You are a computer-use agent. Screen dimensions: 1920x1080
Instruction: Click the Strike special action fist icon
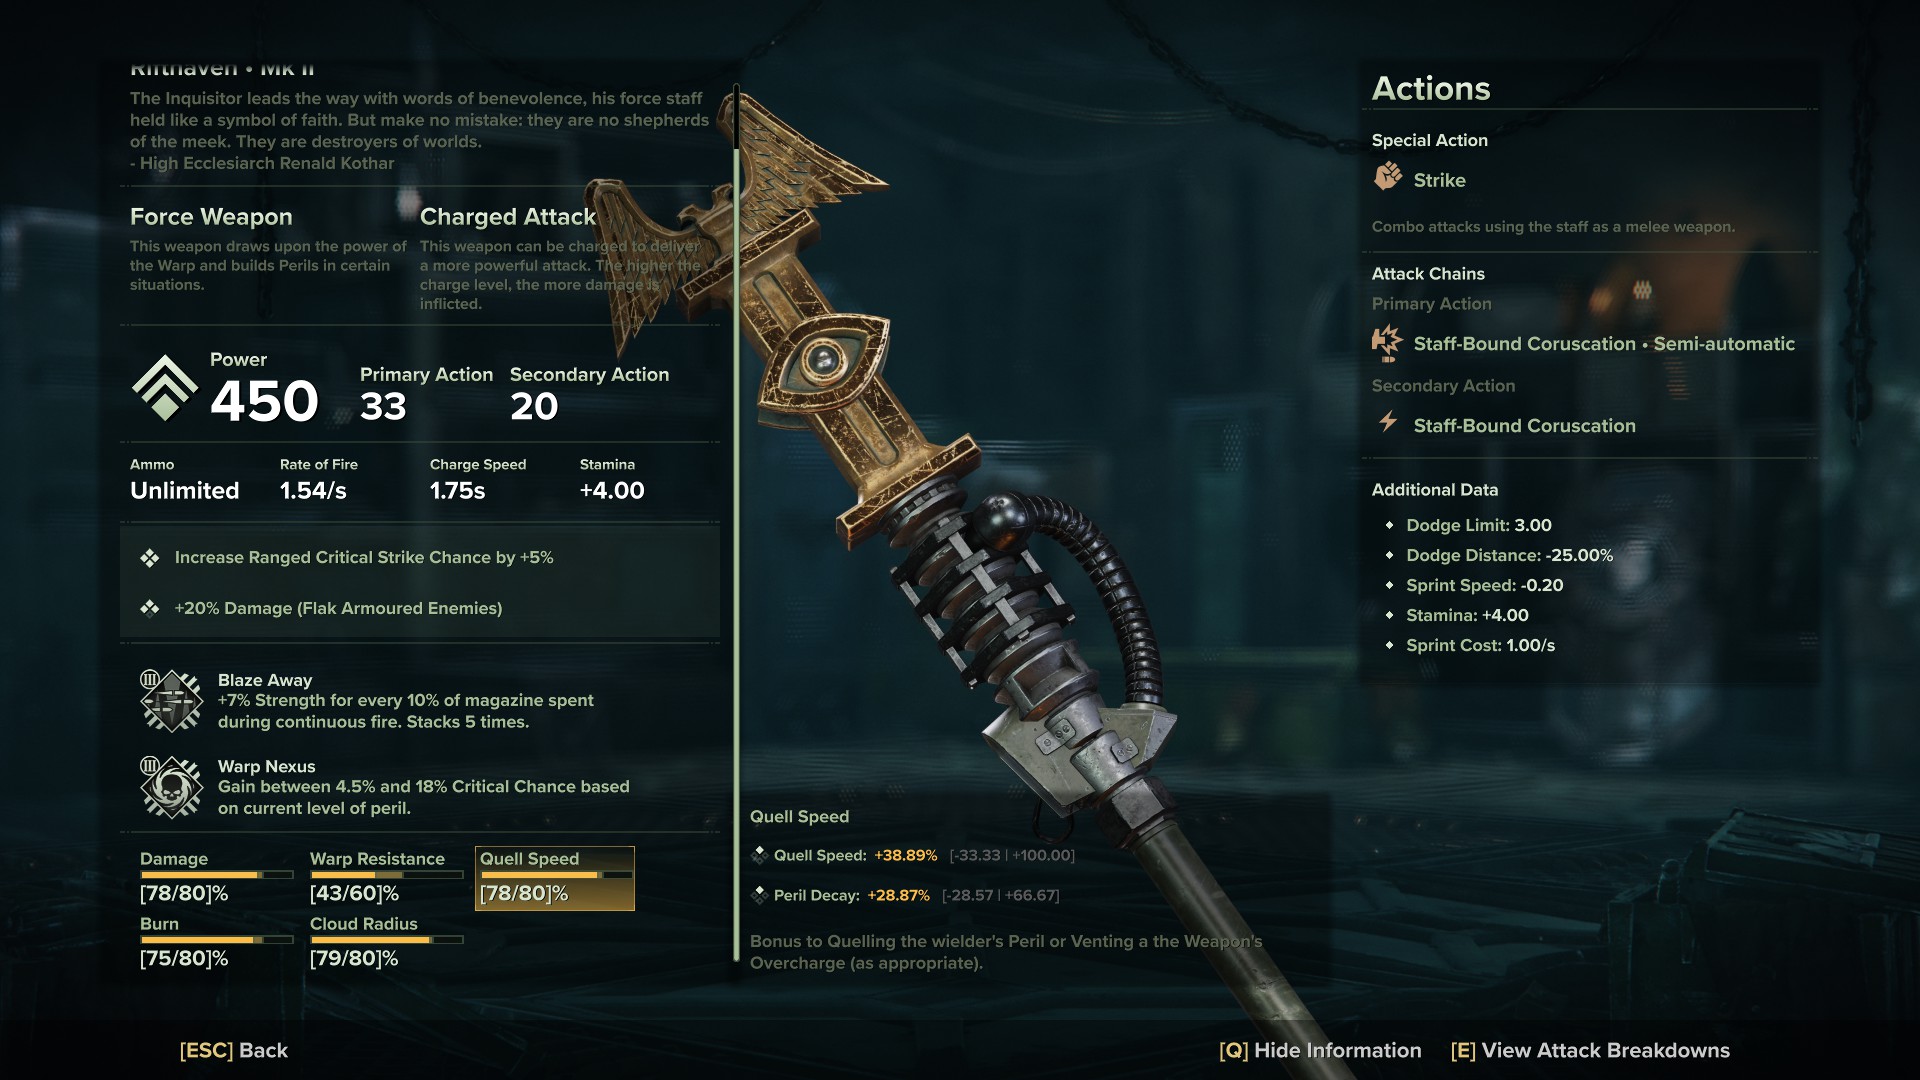1388,177
